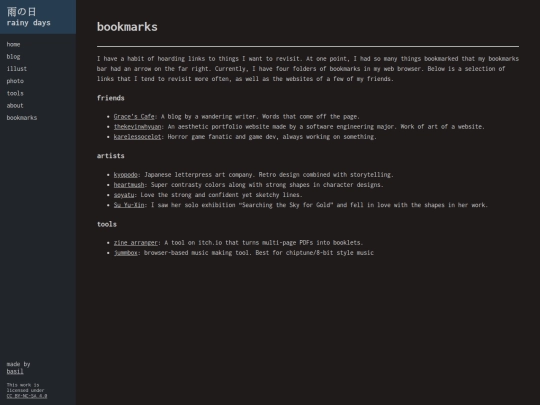Visit thekevinwhyuan portfolio link

[137, 127]
